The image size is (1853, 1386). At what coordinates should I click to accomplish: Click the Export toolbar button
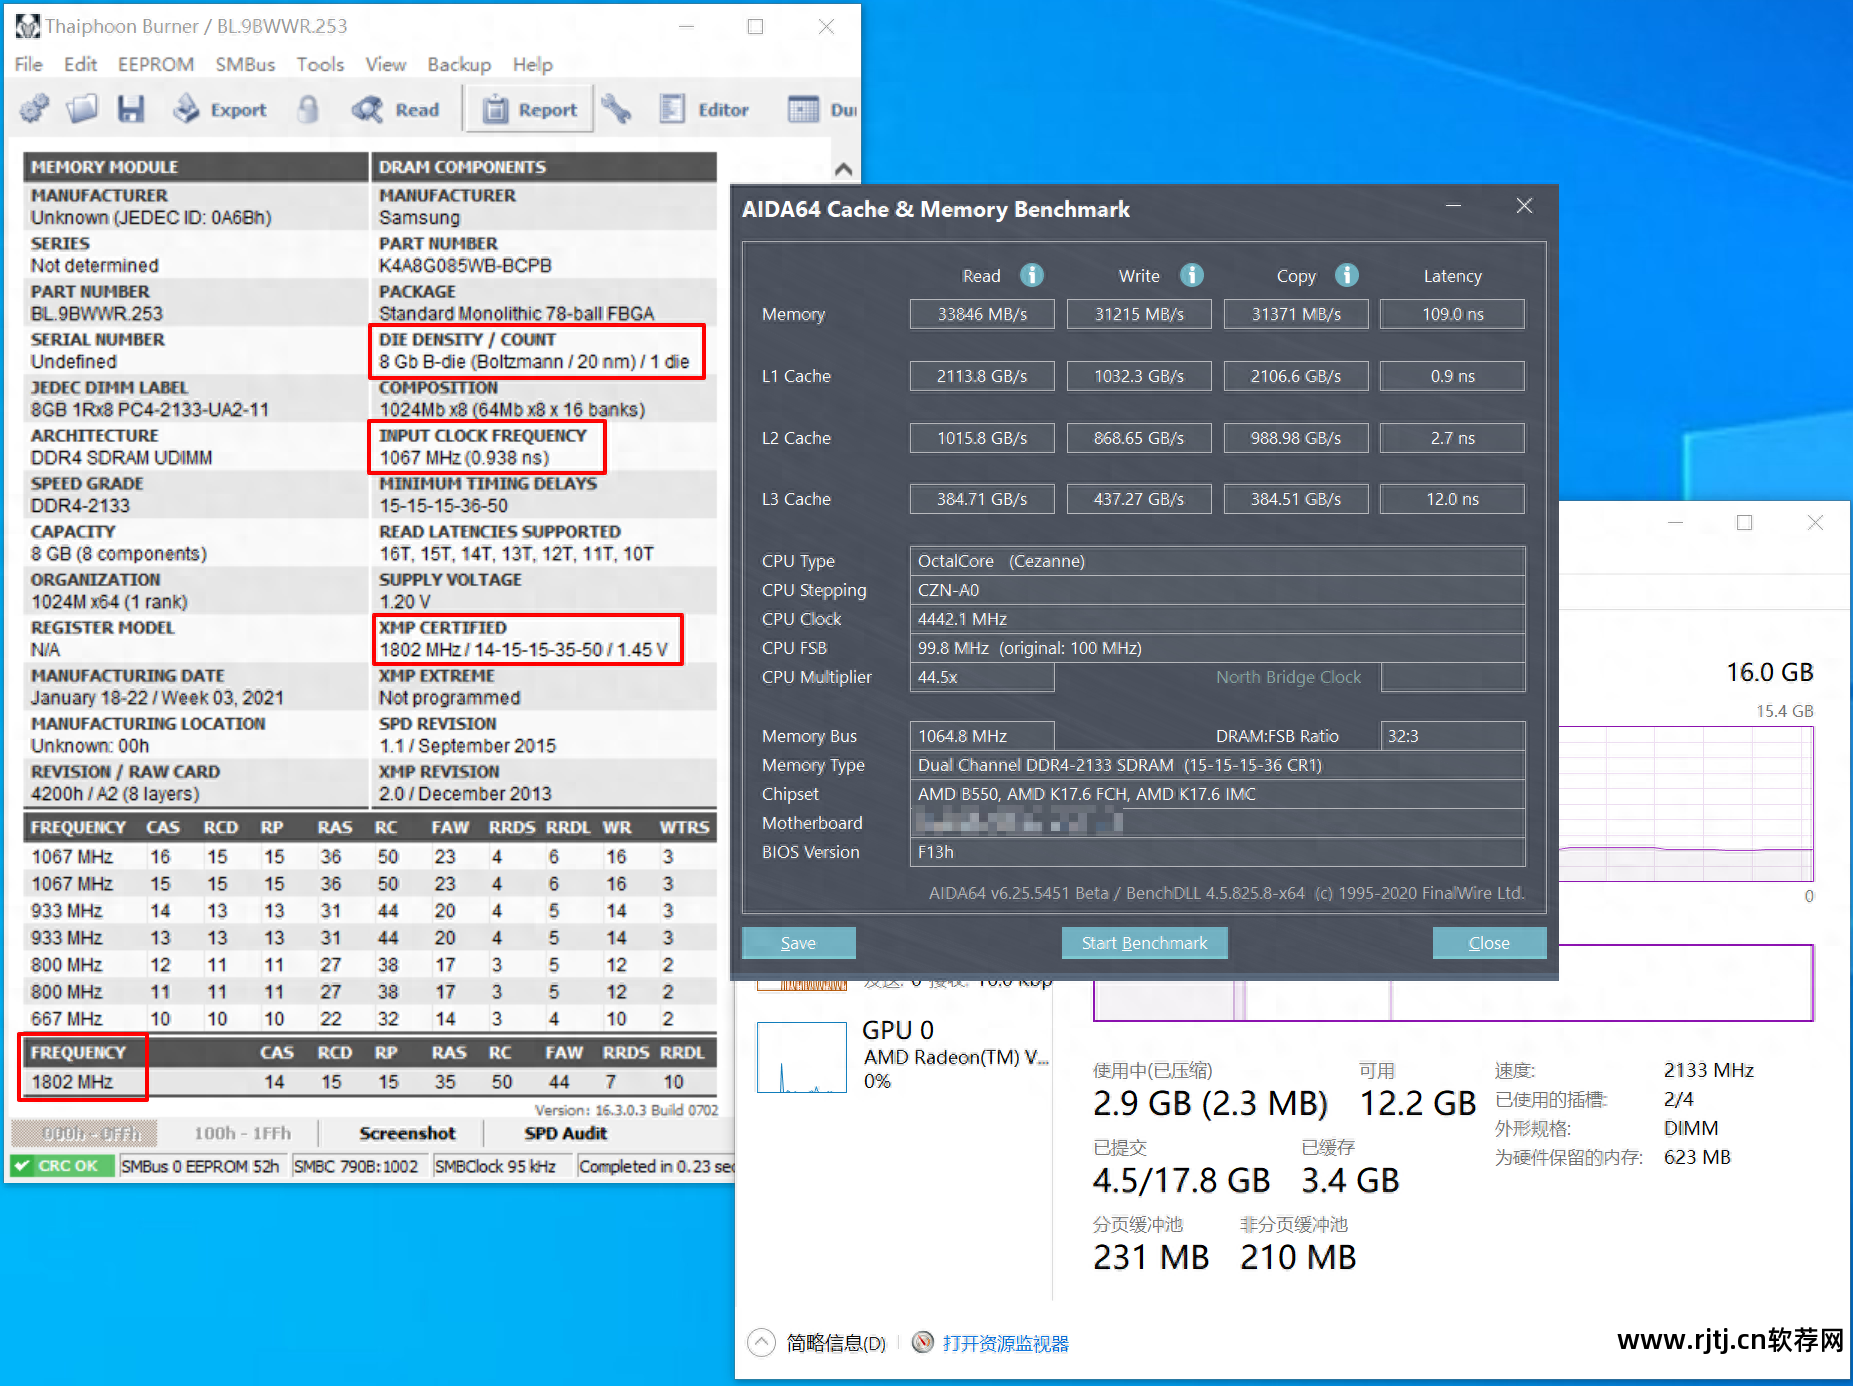(220, 109)
